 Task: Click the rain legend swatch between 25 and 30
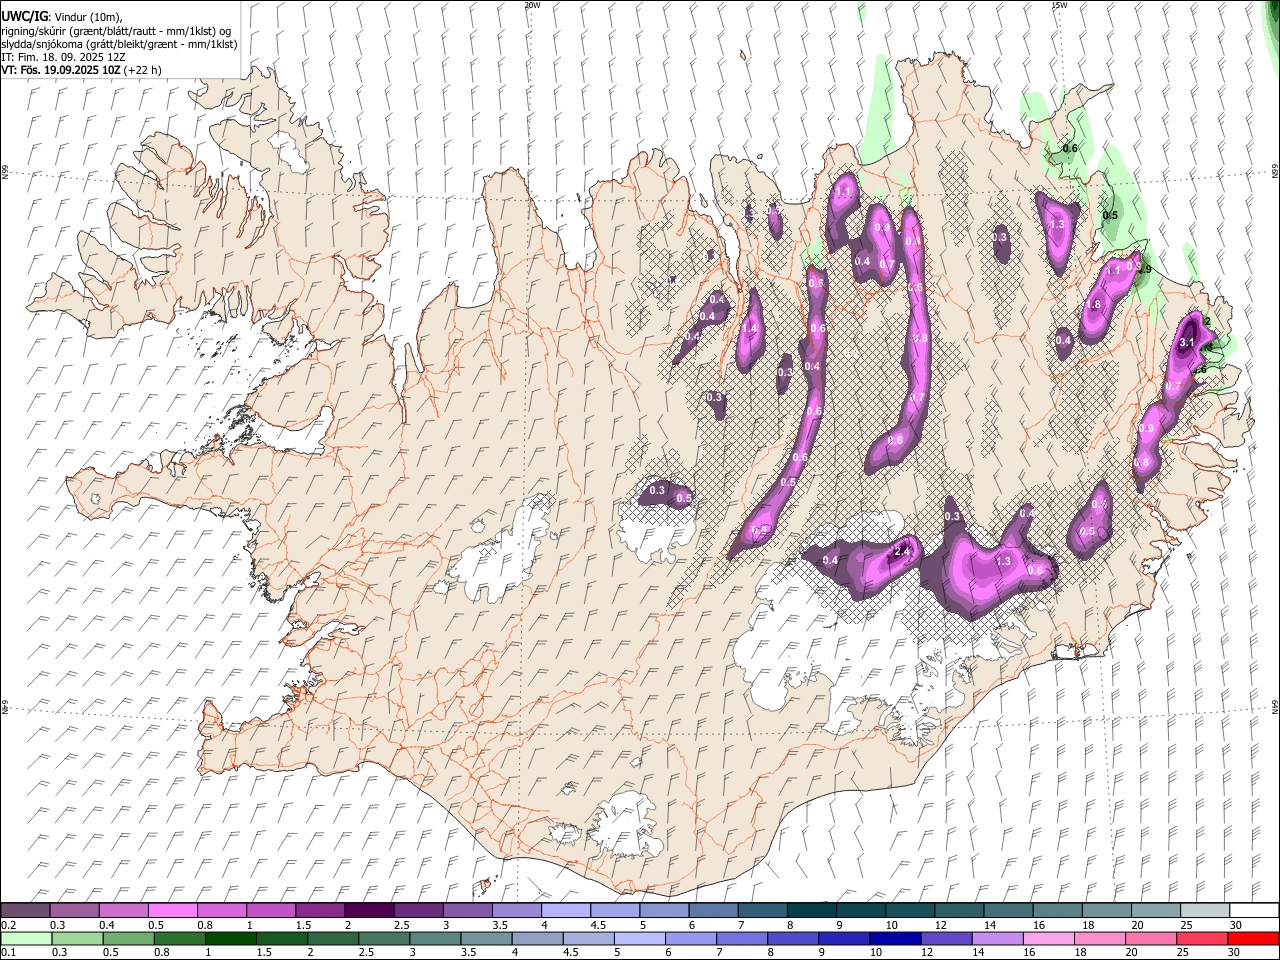click(x=1201, y=938)
